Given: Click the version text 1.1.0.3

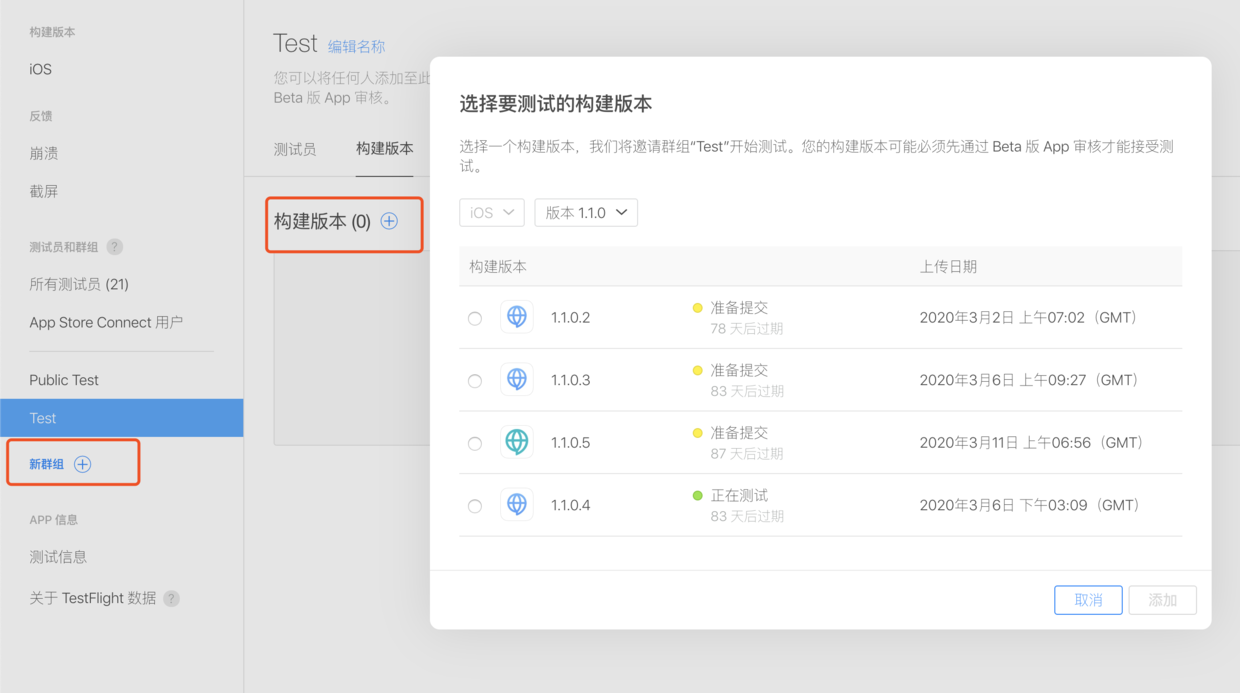Looking at the screenshot, I should pyautogui.click(x=571, y=380).
